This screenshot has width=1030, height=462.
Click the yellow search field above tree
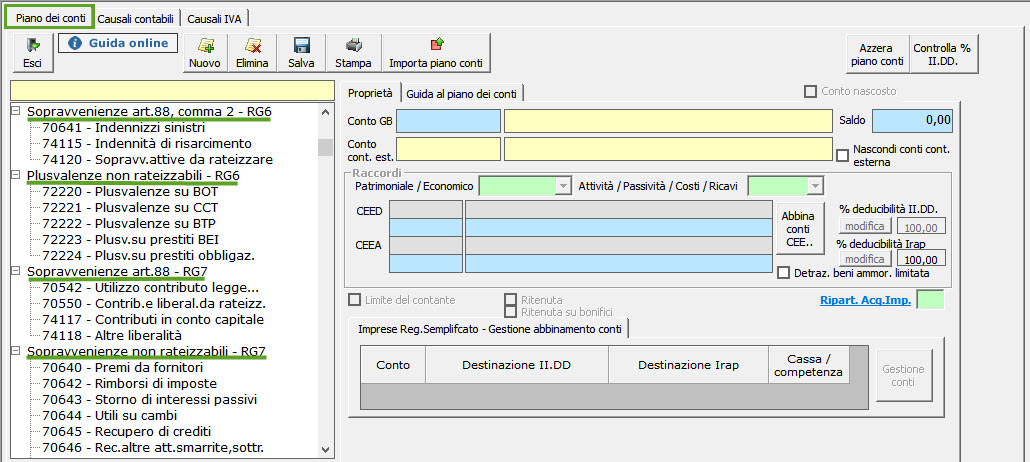[171, 90]
